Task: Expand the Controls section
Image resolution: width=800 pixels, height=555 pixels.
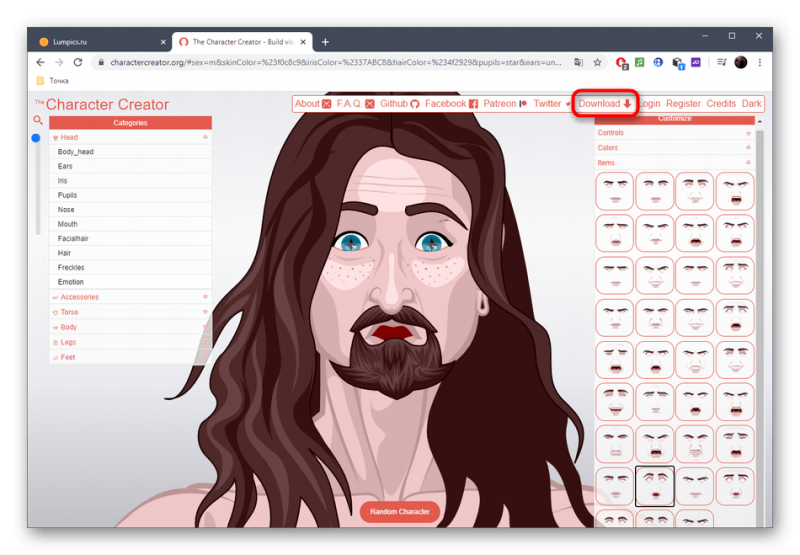Action: [674, 133]
